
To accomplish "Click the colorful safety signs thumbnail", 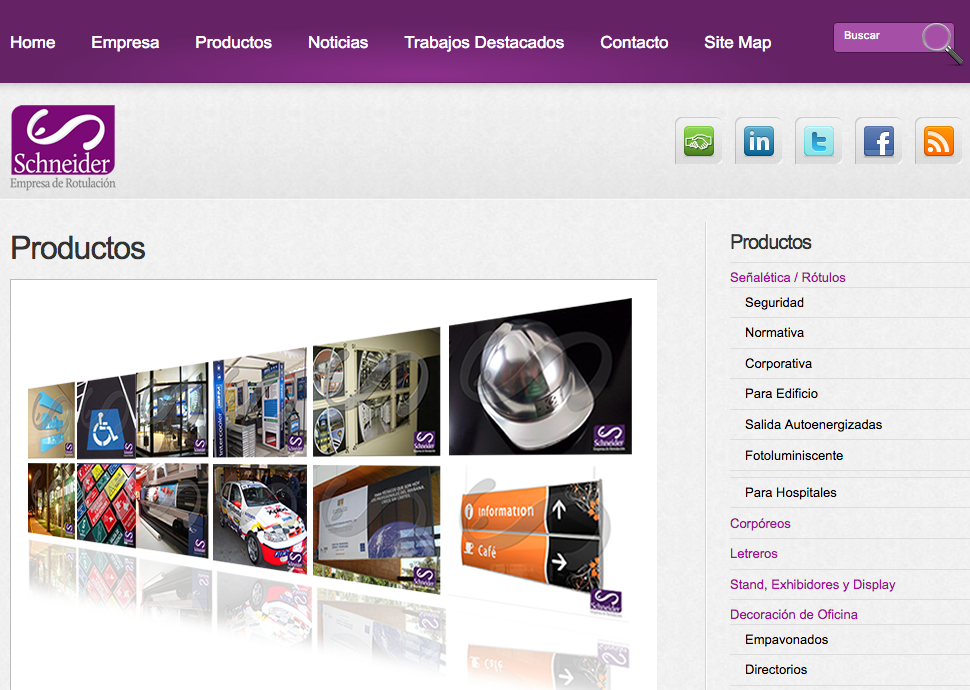I will pyautogui.click(x=106, y=505).
